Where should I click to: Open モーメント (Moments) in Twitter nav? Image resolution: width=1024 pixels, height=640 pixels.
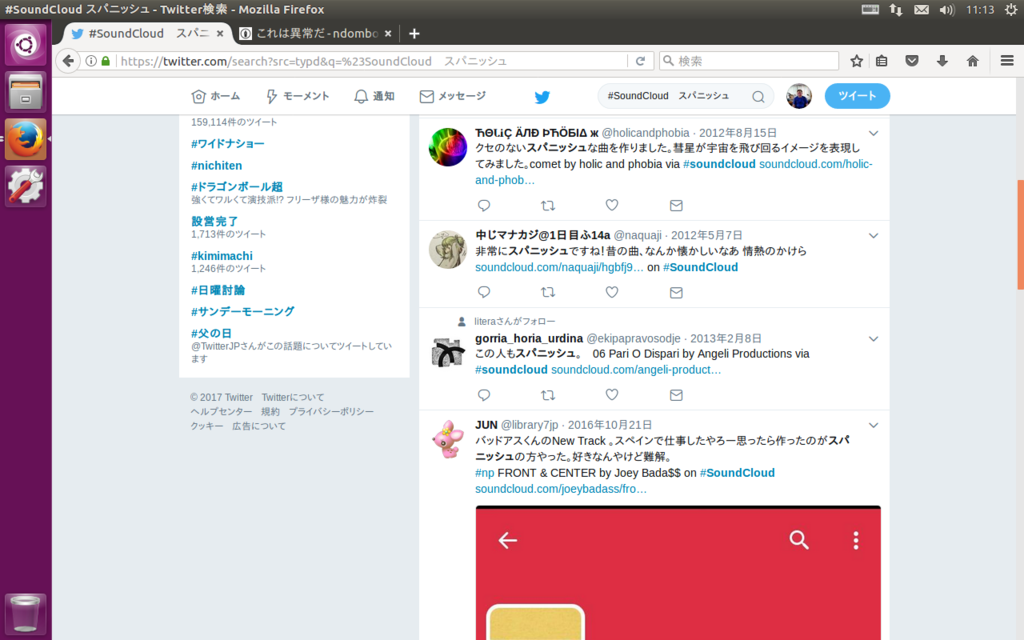297,96
